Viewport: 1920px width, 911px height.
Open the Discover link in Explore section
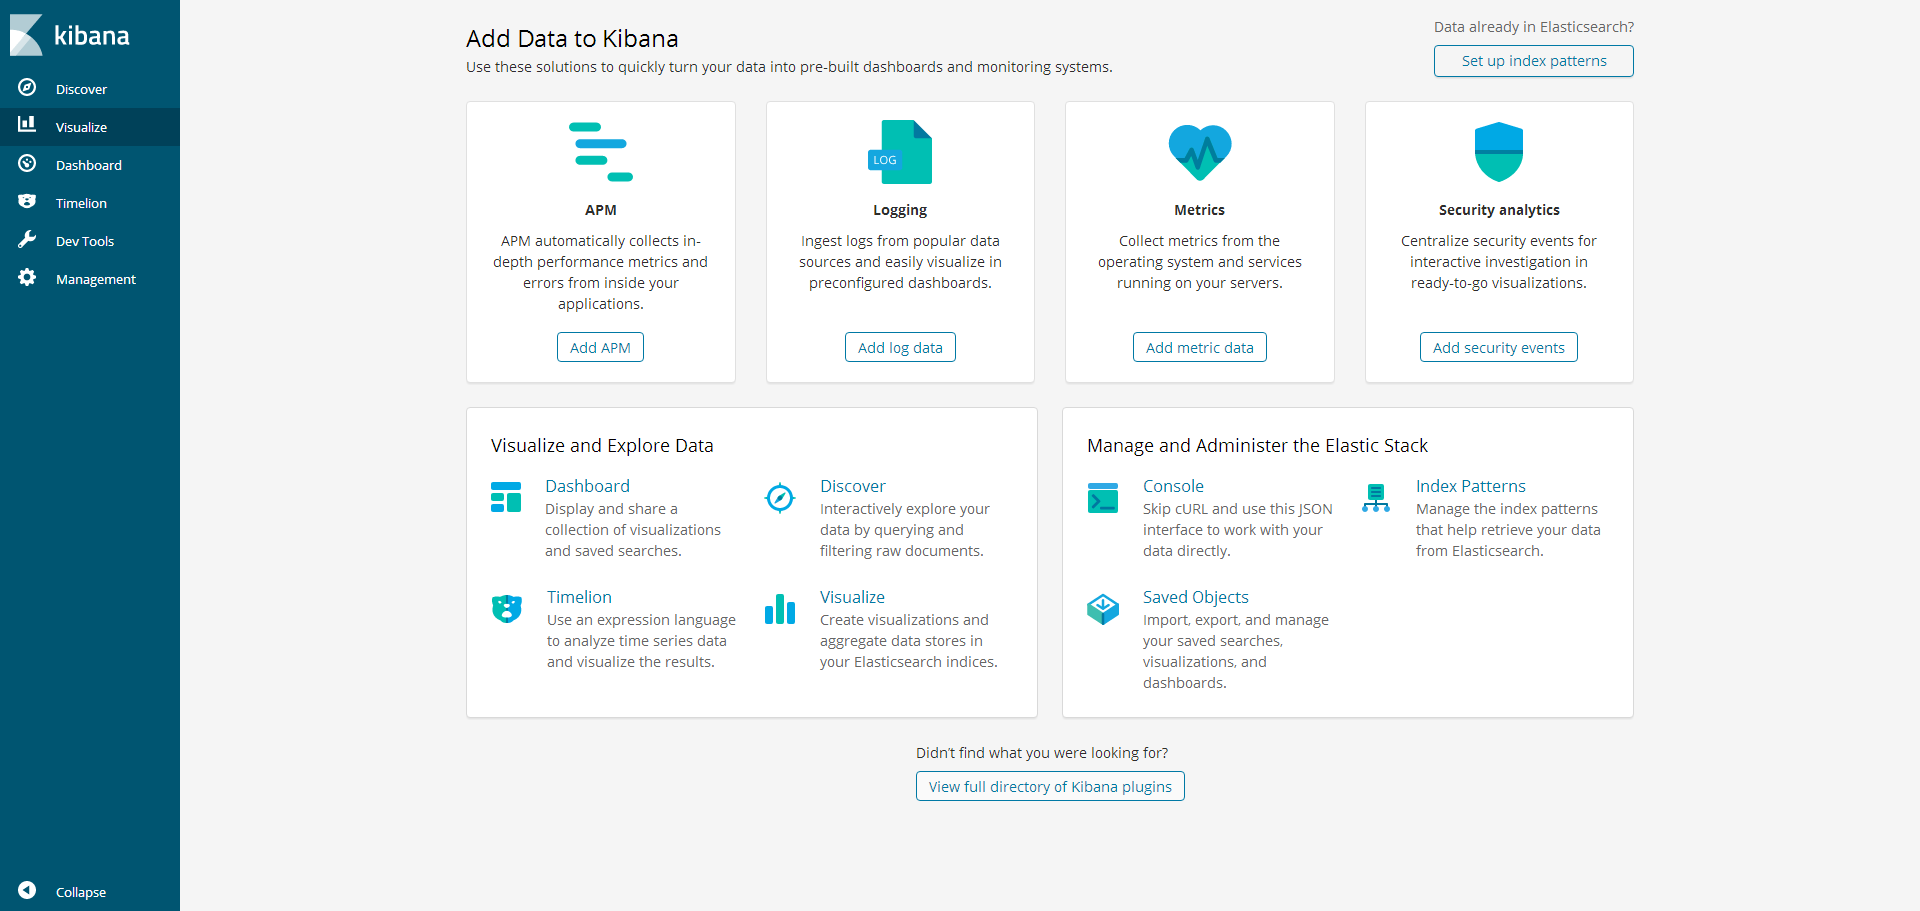[x=853, y=486]
